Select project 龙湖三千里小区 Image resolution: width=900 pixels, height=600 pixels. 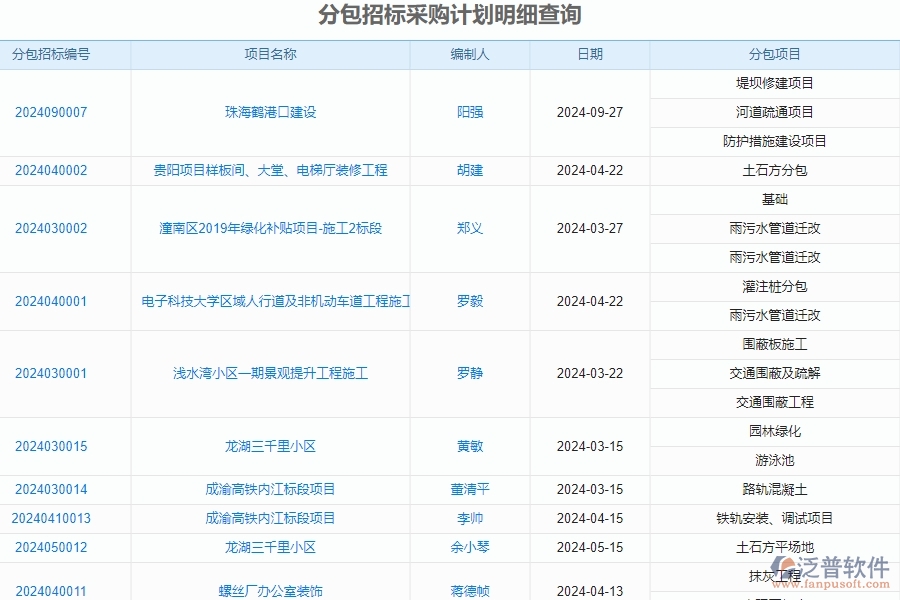click(x=272, y=446)
